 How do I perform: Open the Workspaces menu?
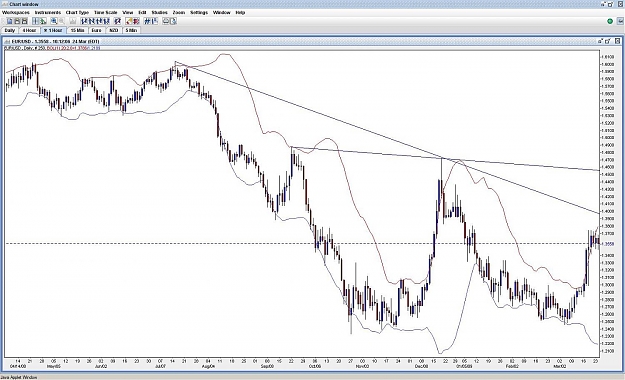[16, 13]
